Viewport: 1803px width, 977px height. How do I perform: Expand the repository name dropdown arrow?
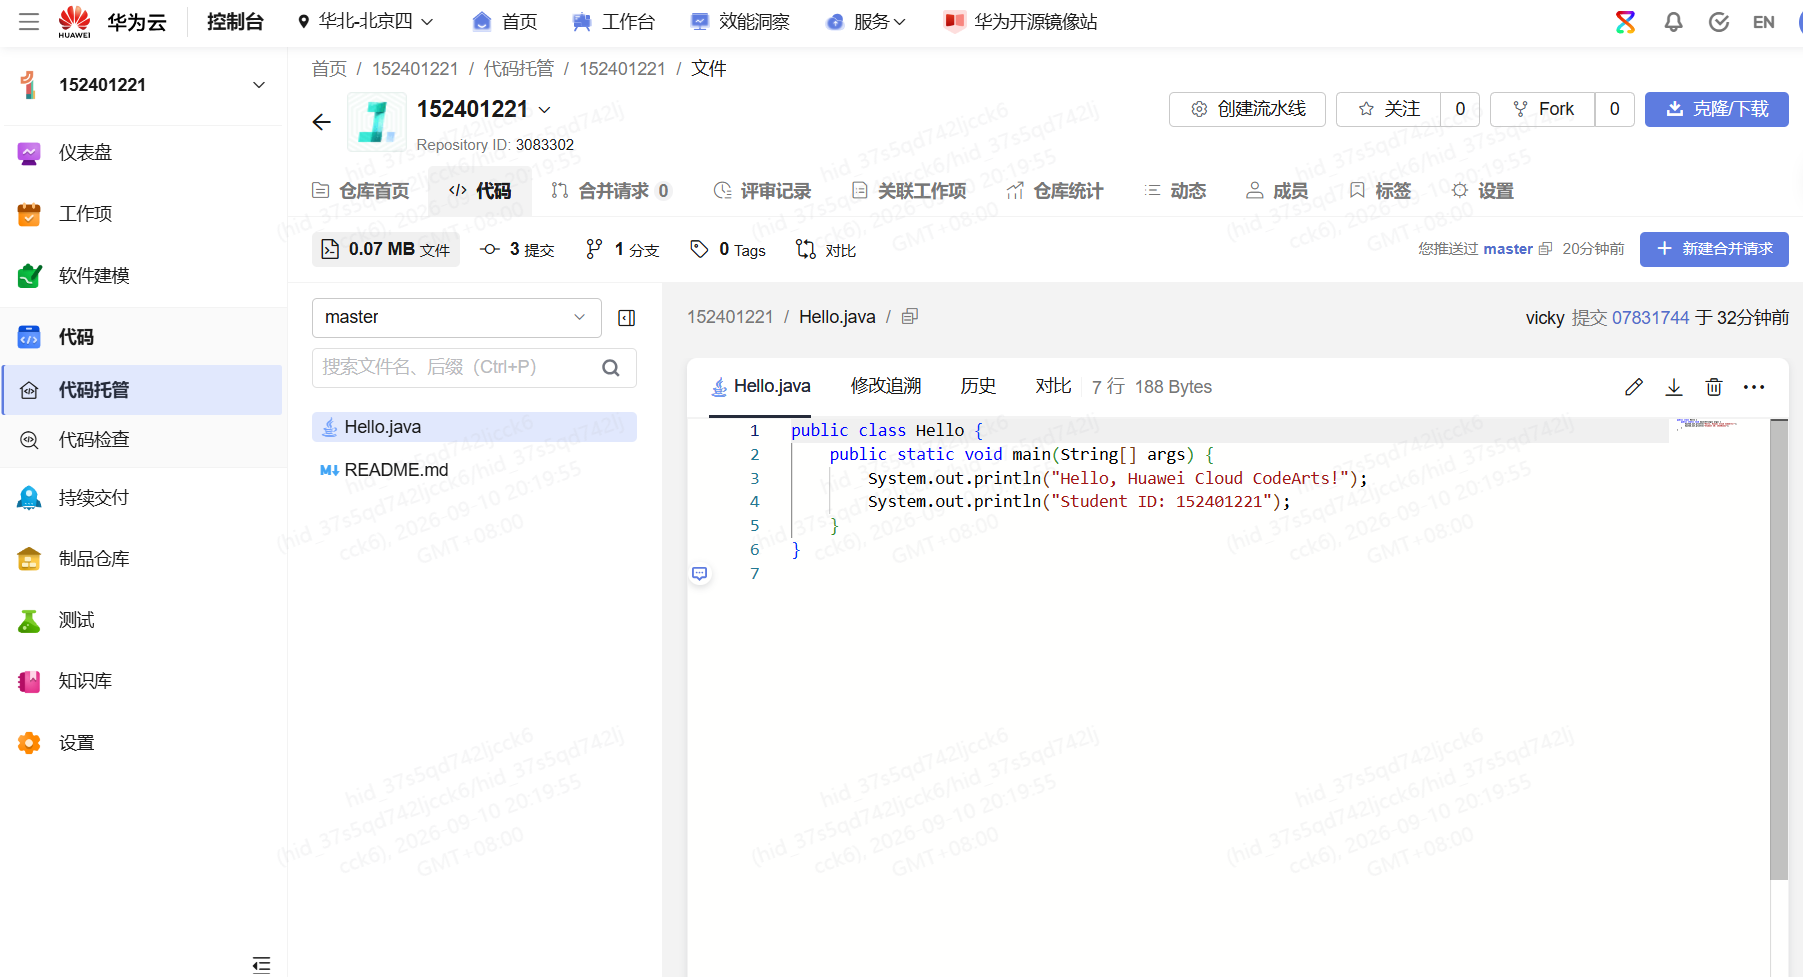click(545, 110)
